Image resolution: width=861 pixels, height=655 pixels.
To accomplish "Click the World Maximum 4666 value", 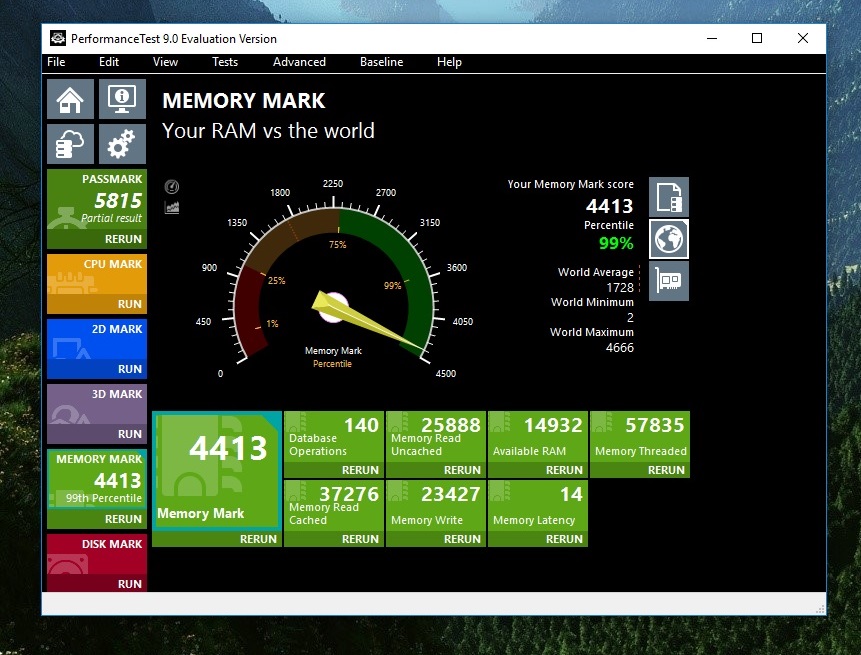I will pyautogui.click(x=619, y=348).
